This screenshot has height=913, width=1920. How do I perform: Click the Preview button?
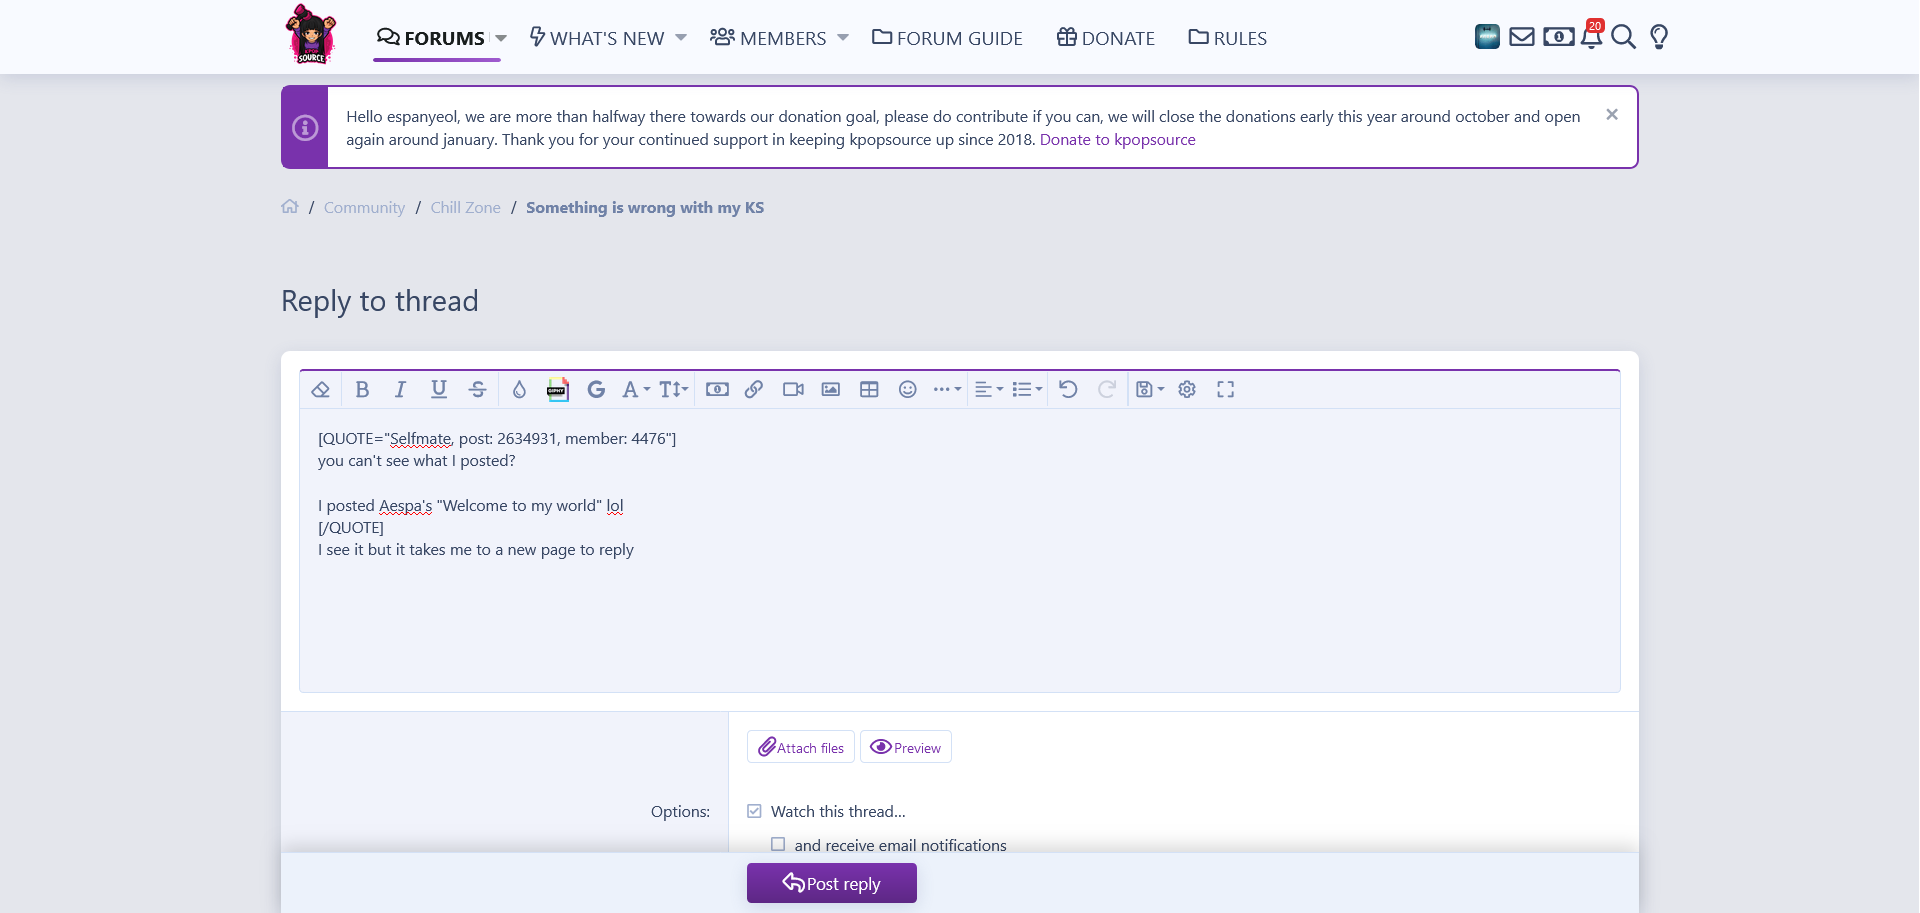point(906,747)
